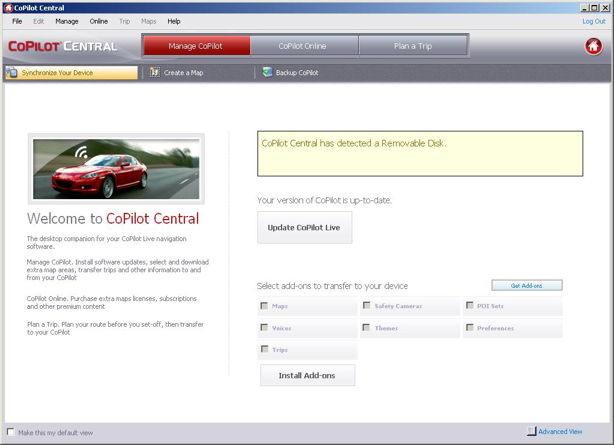This screenshot has width=614, height=445.
Task: Click the Advanced View icon
Action: [532, 432]
